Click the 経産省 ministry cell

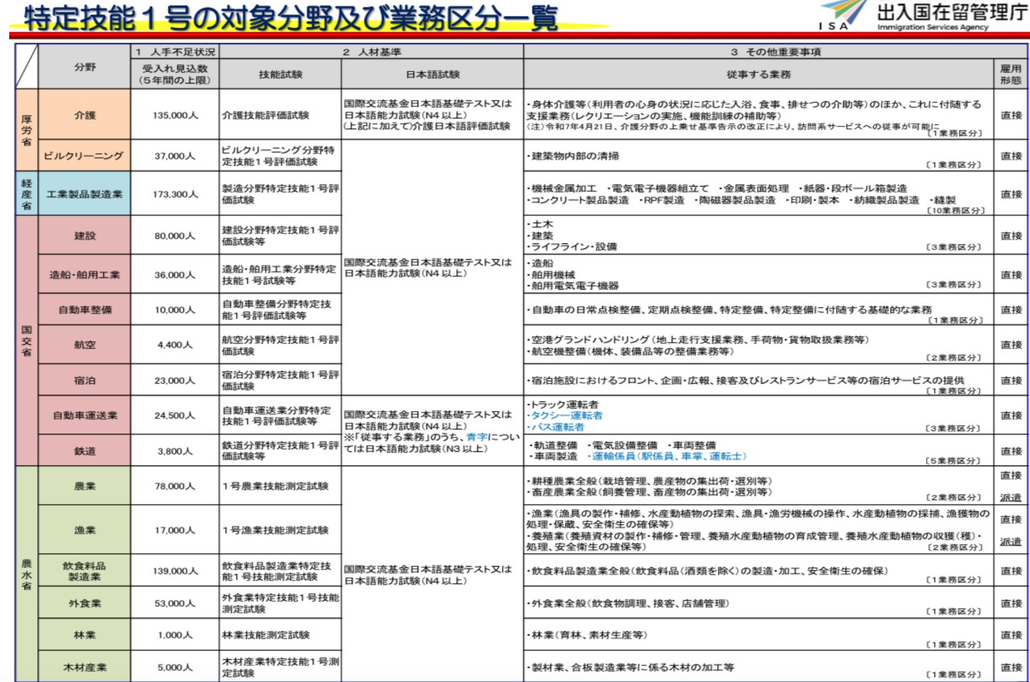[x=27, y=194]
